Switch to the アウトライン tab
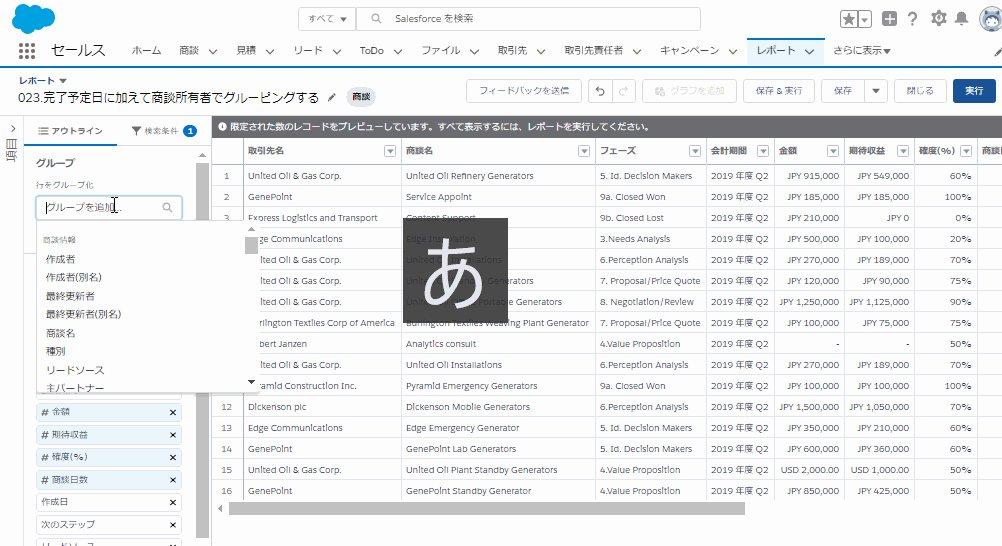 pyautogui.click(x=70, y=131)
